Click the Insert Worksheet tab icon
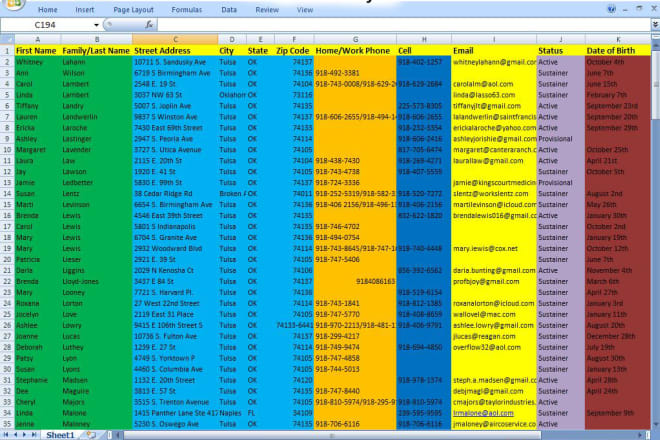Image resolution: width=660 pixels, height=440 pixels. pyautogui.click(x=91, y=435)
